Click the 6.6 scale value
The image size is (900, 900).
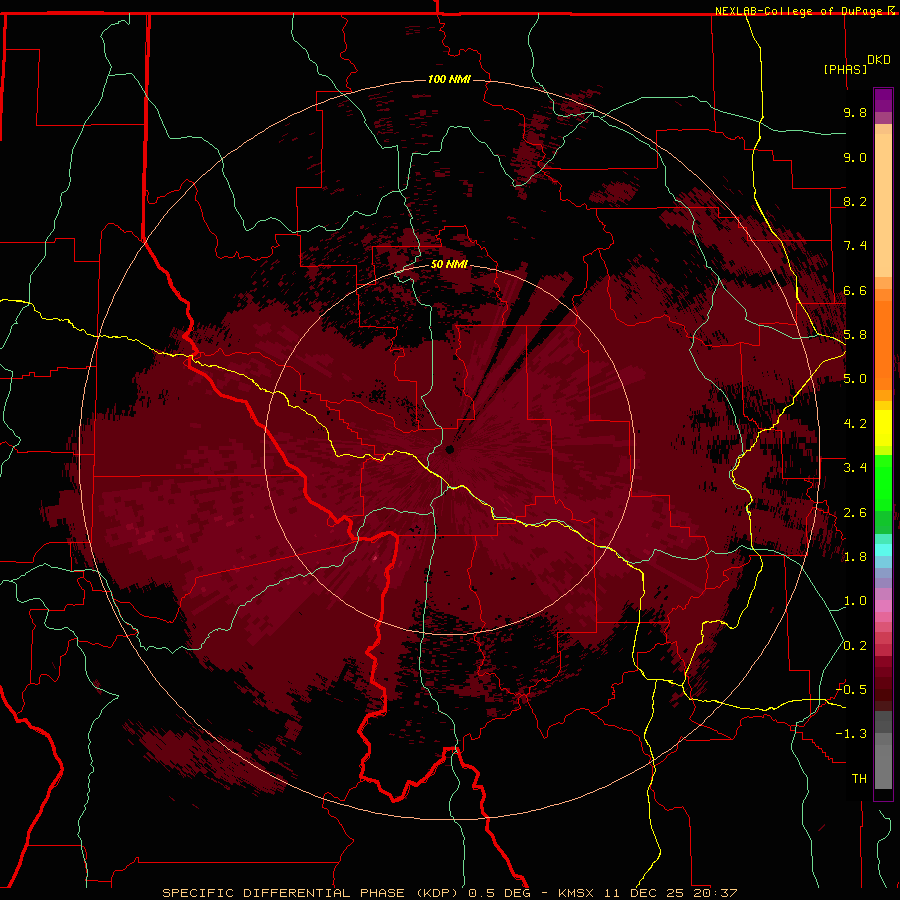pos(855,290)
